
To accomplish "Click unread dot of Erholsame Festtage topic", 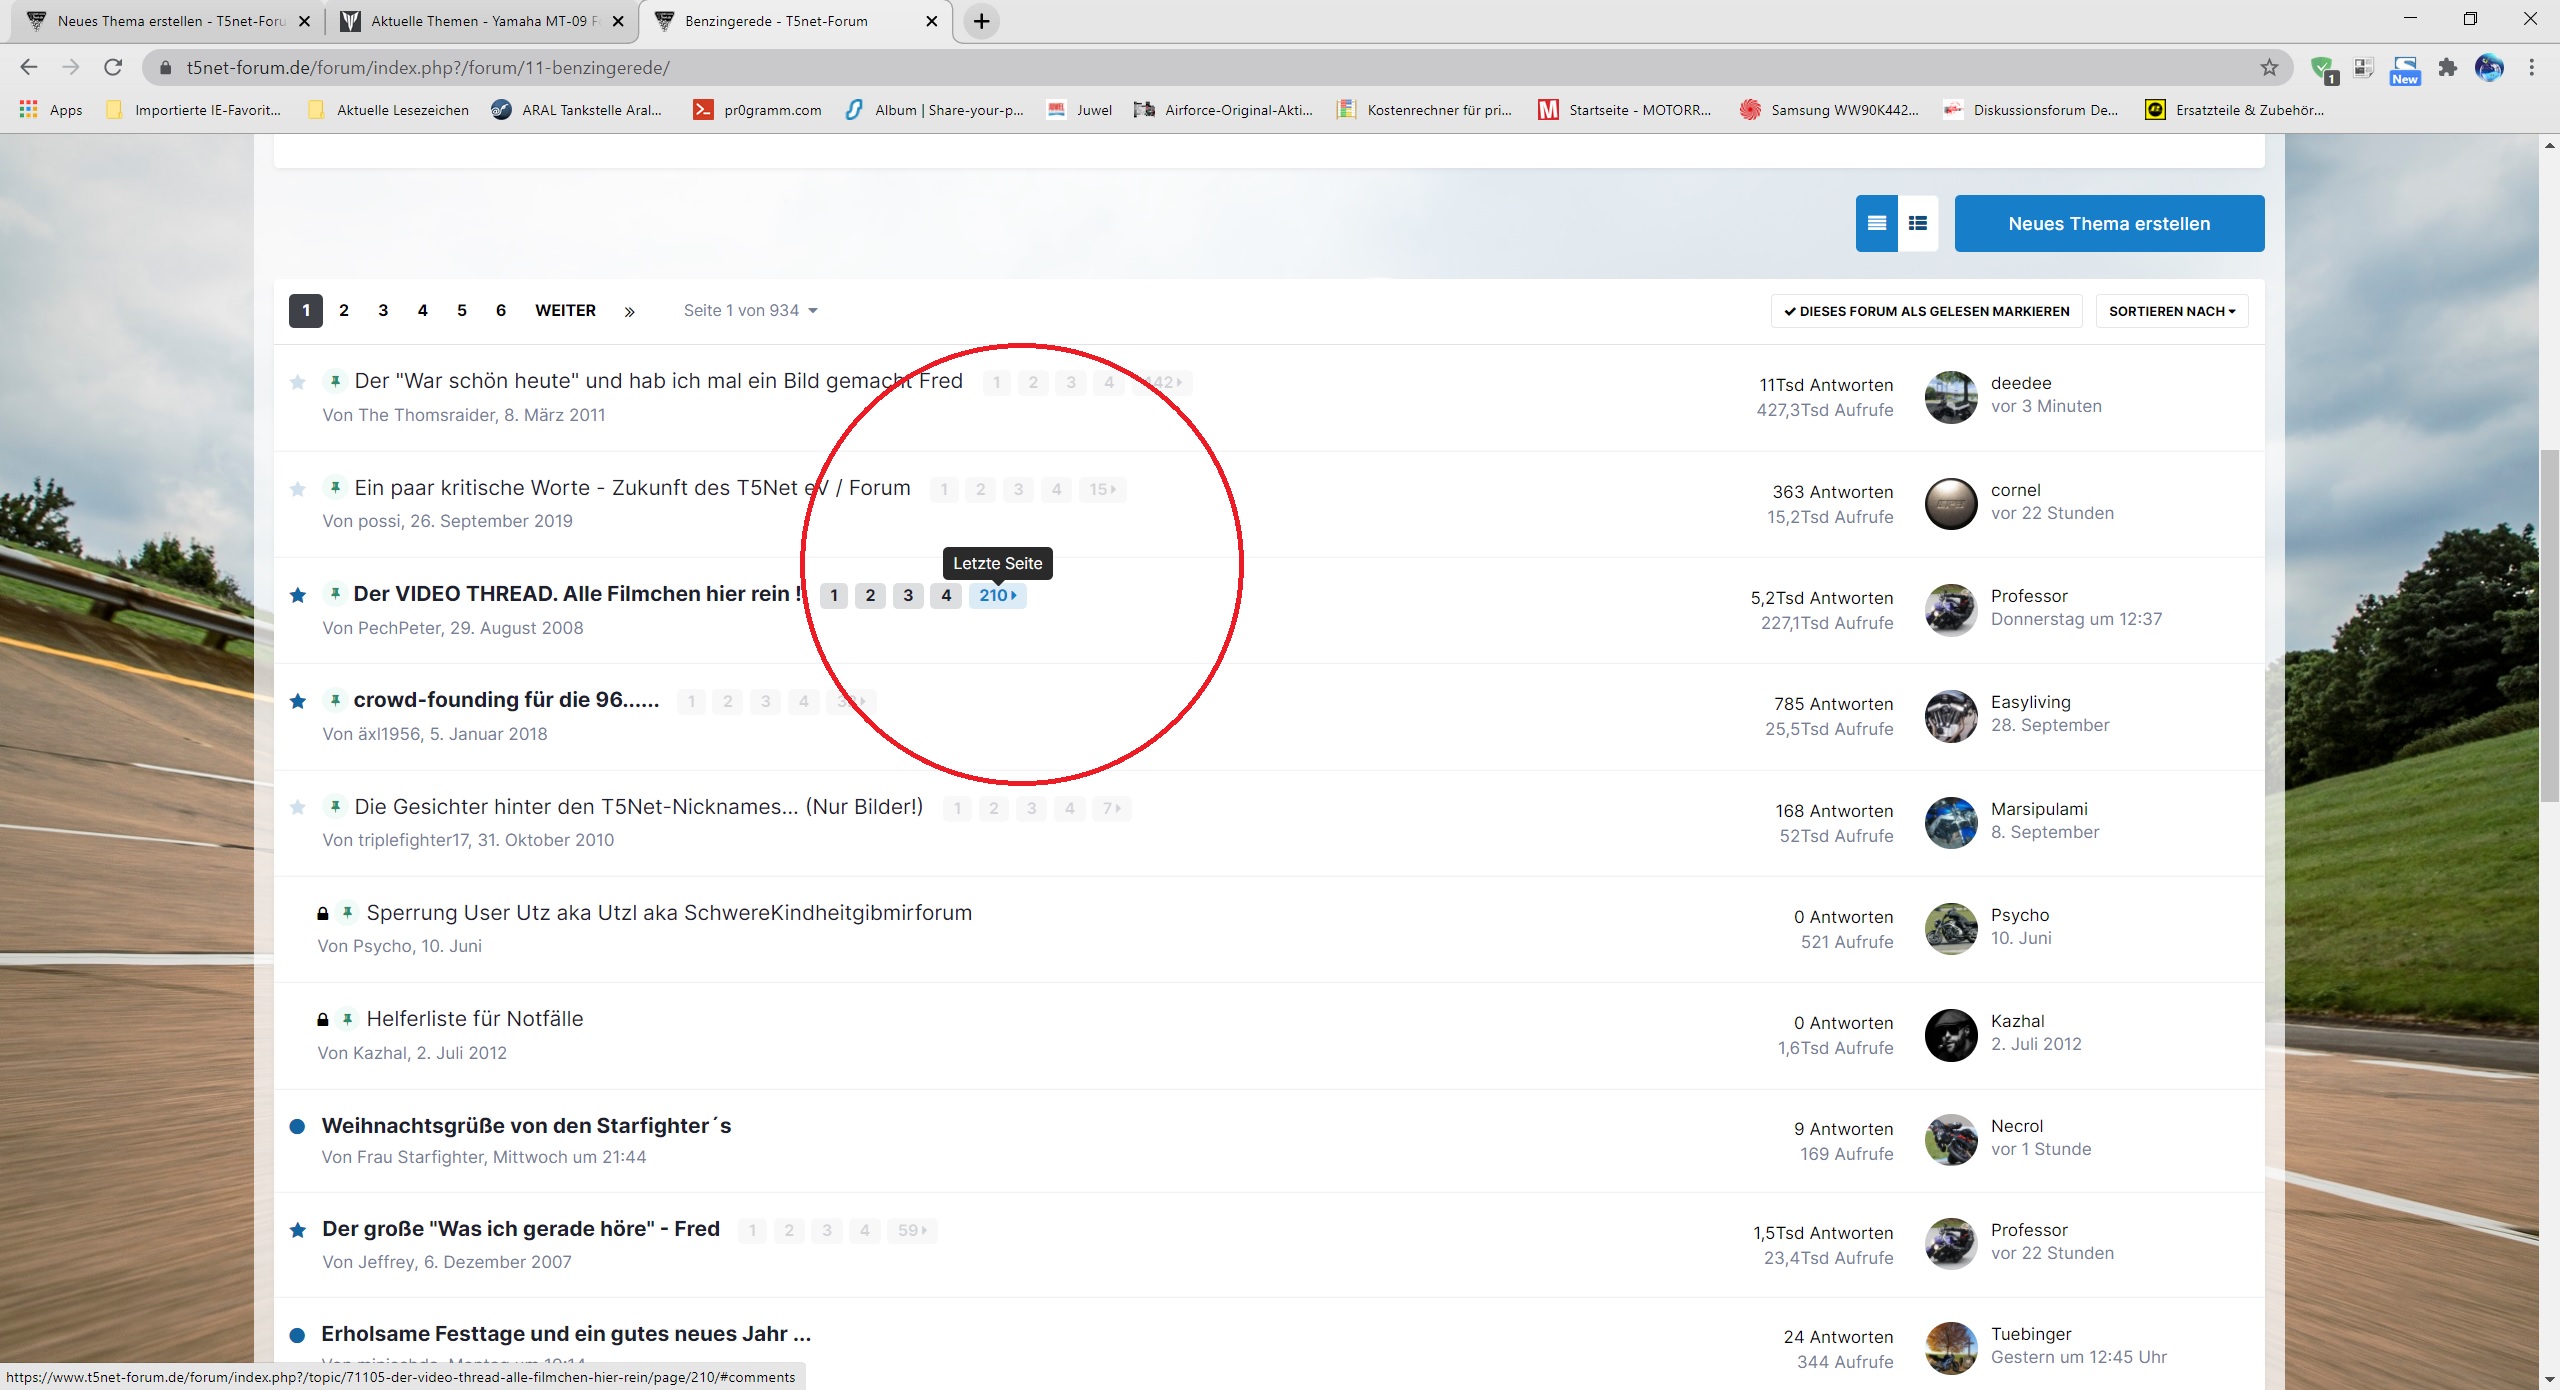I will [x=297, y=1335].
